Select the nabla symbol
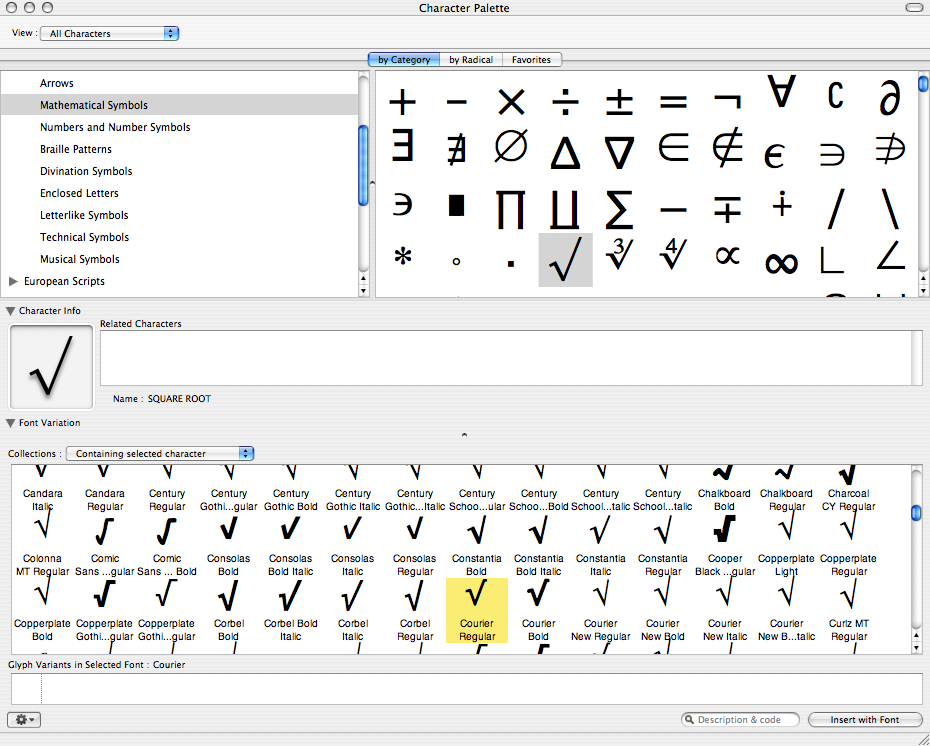The height and width of the screenshot is (746, 930). click(x=619, y=153)
